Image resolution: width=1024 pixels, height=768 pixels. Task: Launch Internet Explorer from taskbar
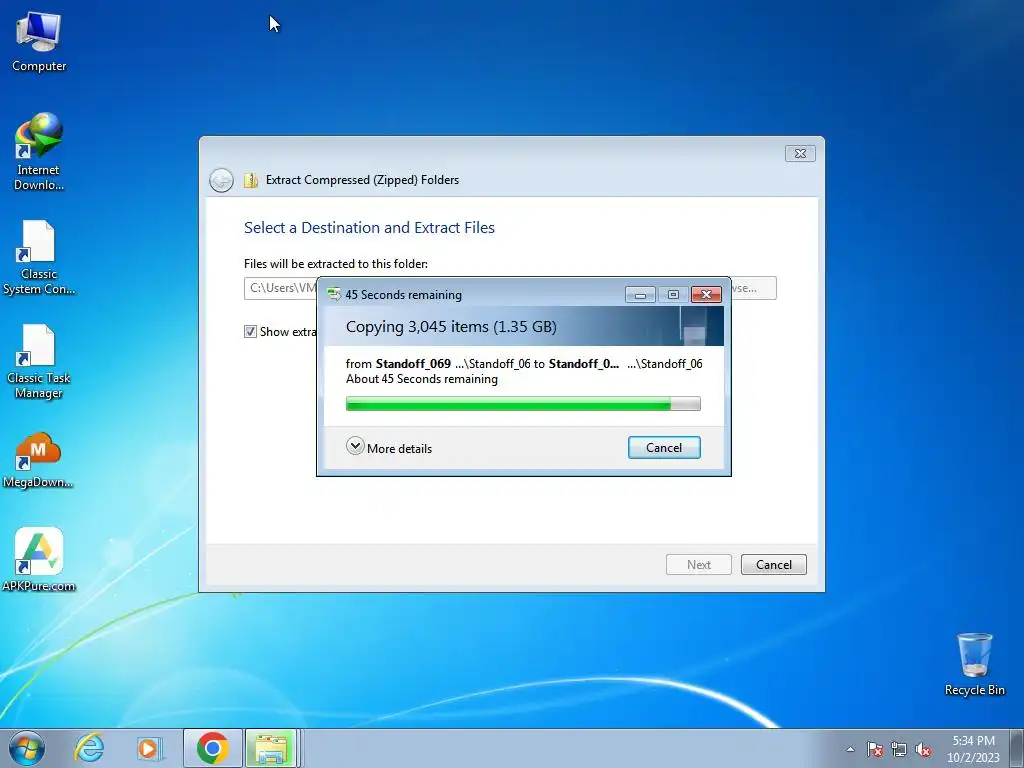(89, 748)
